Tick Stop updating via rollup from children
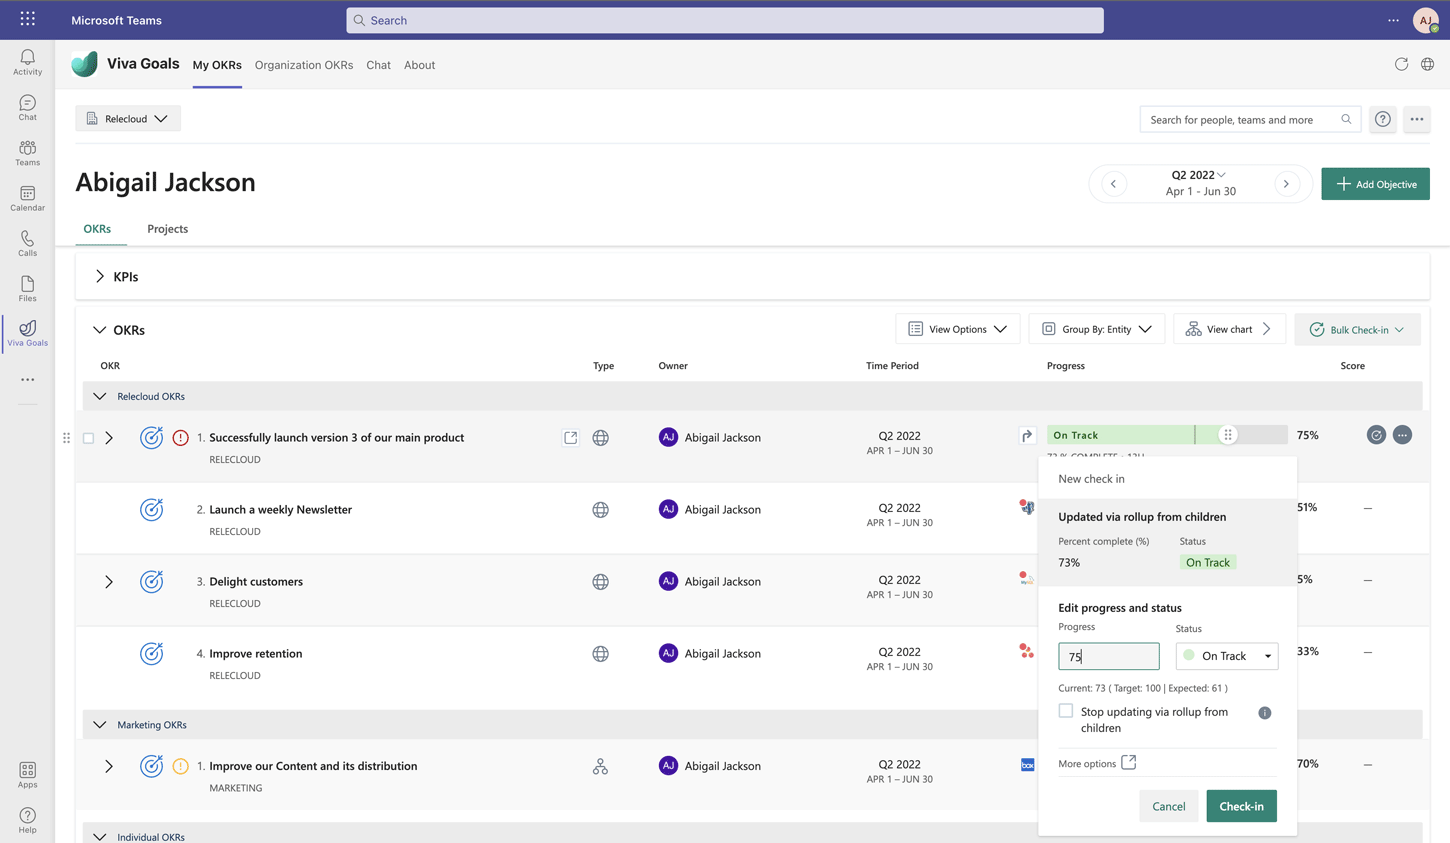The width and height of the screenshot is (1450, 843). pyautogui.click(x=1066, y=711)
